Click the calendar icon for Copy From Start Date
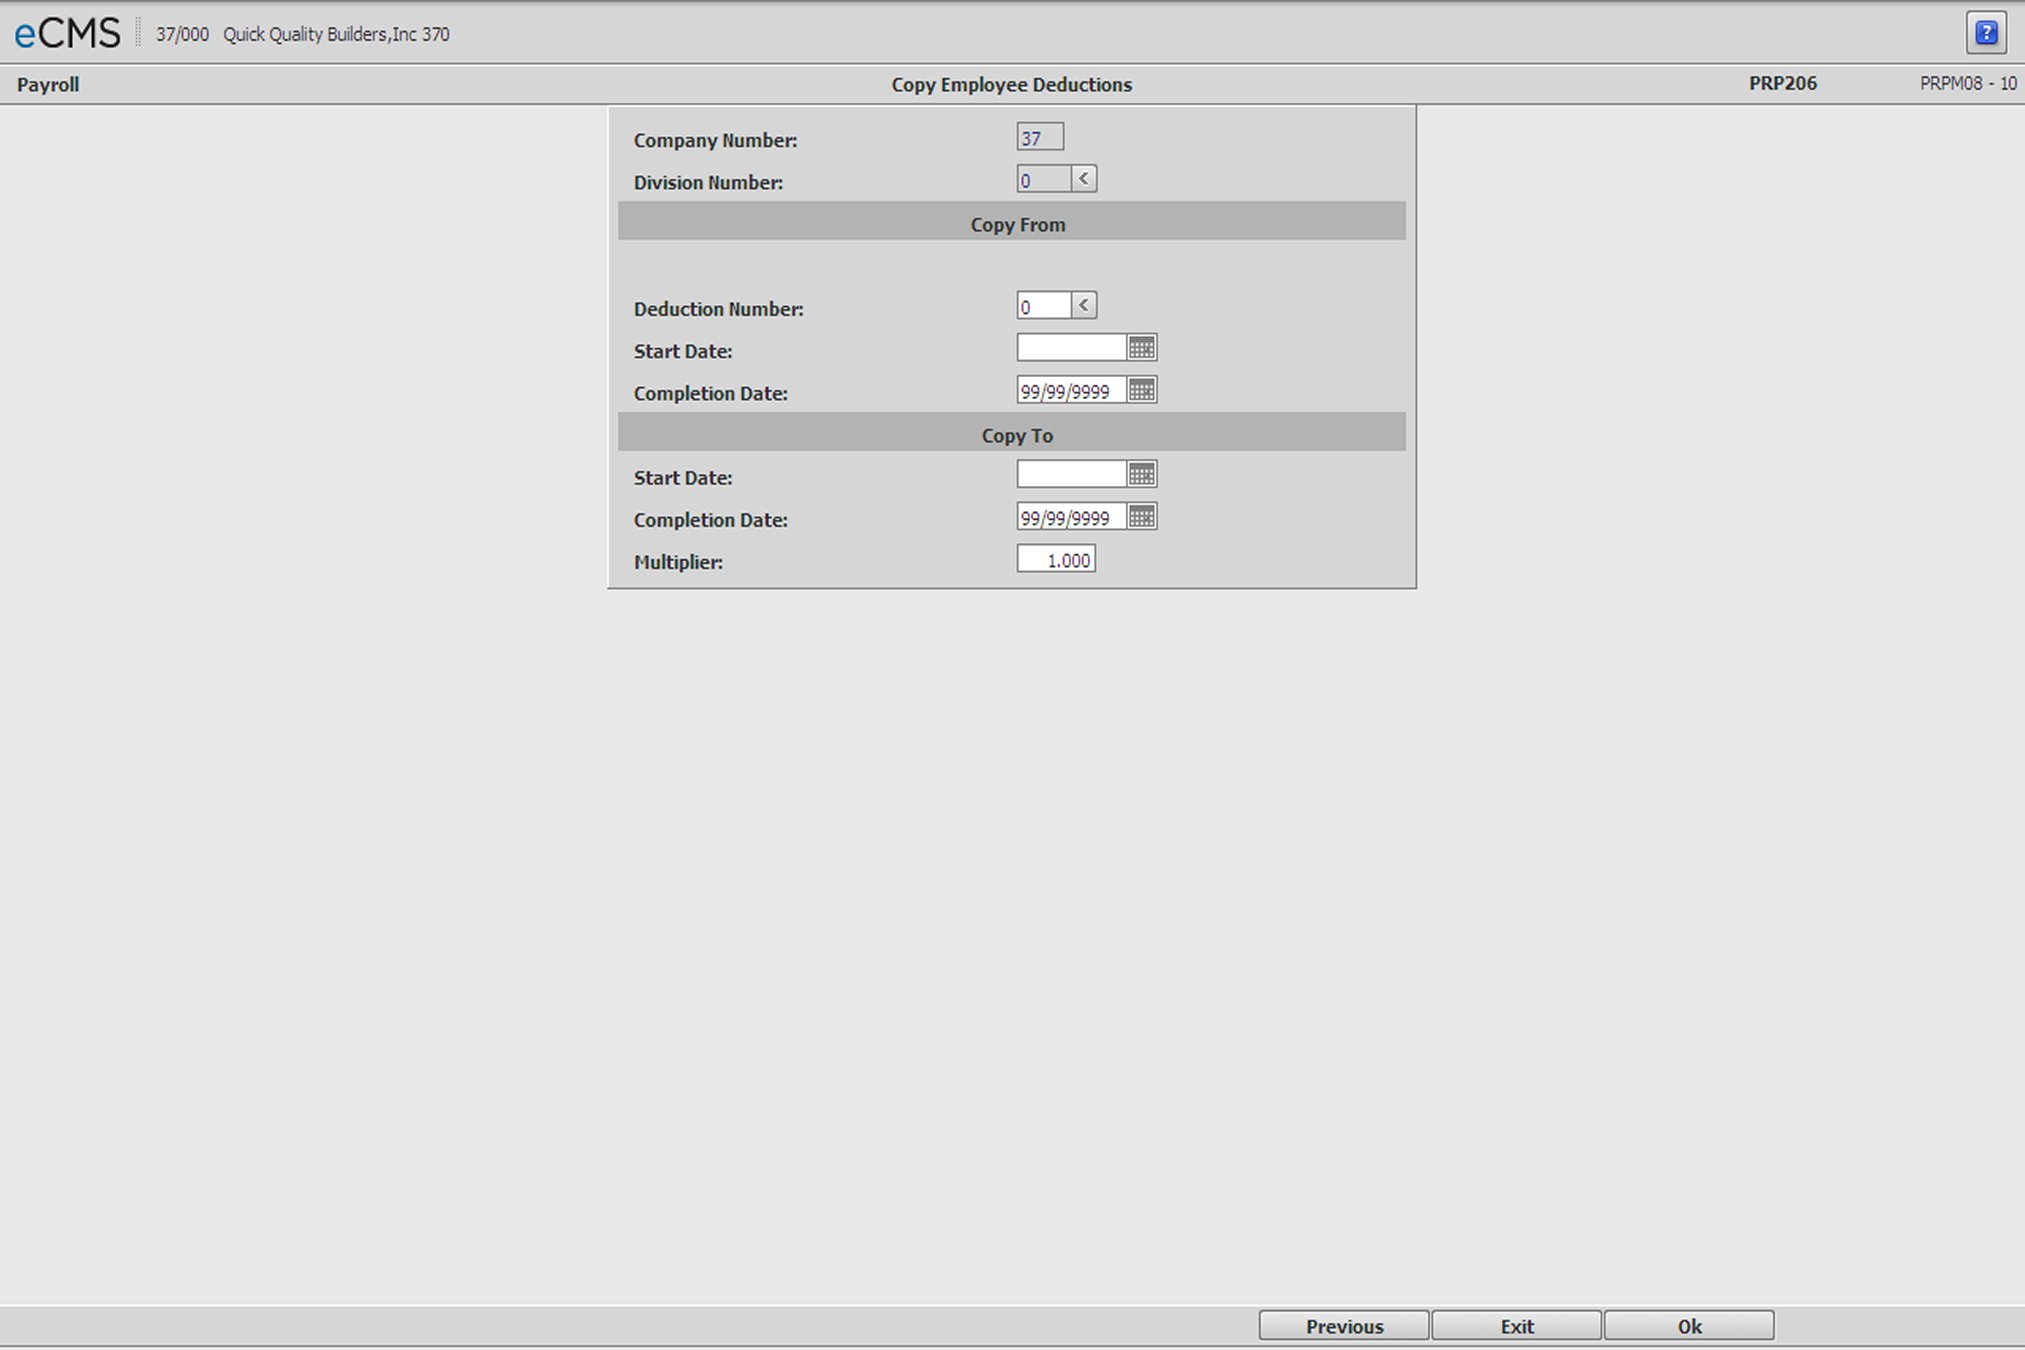 (x=1142, y=348)
